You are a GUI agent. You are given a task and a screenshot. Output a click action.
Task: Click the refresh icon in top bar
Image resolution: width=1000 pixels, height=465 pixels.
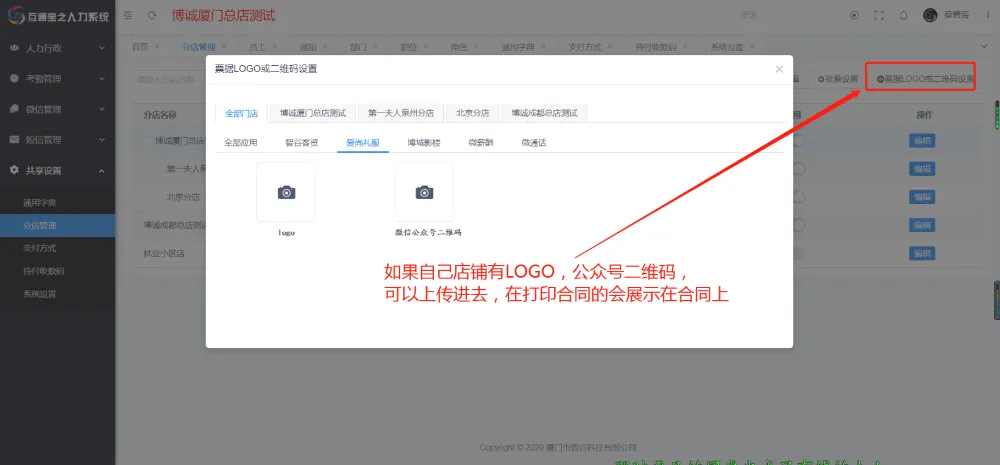coord(152,16)
